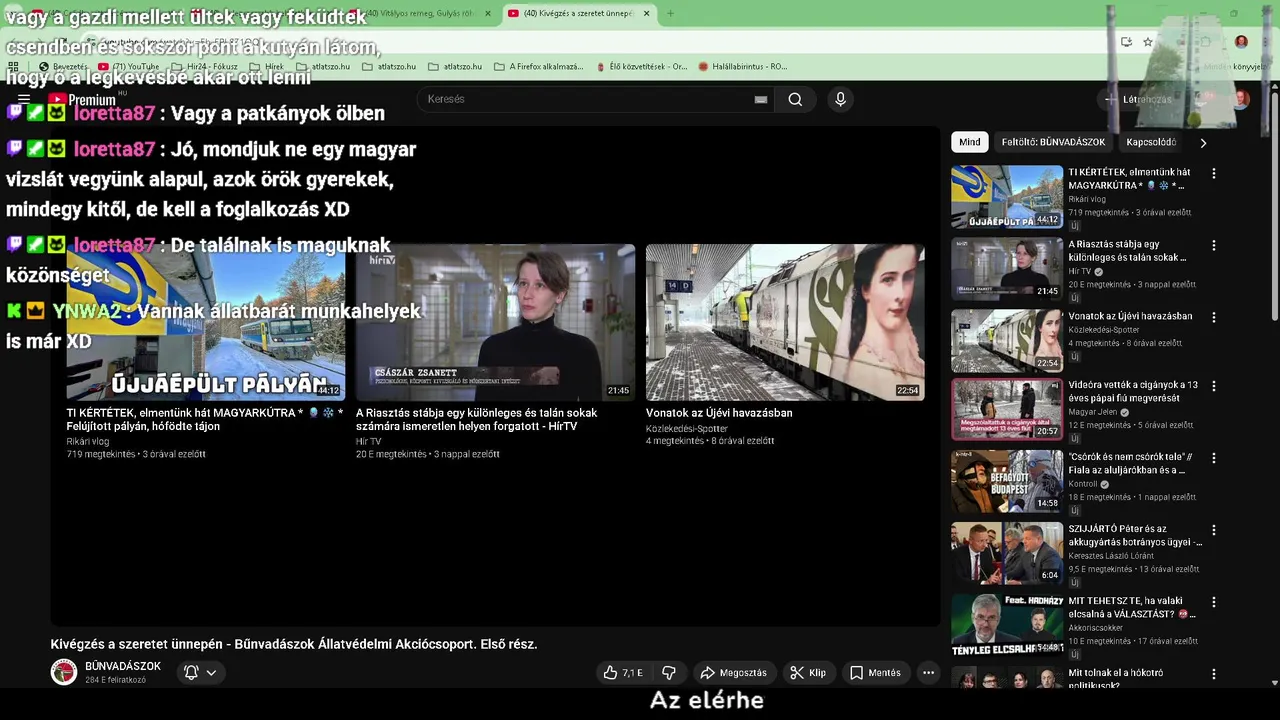Expand notification options chevron next to bell
The height and width of the screenshot is (720, 1280).
coord(211,673)
